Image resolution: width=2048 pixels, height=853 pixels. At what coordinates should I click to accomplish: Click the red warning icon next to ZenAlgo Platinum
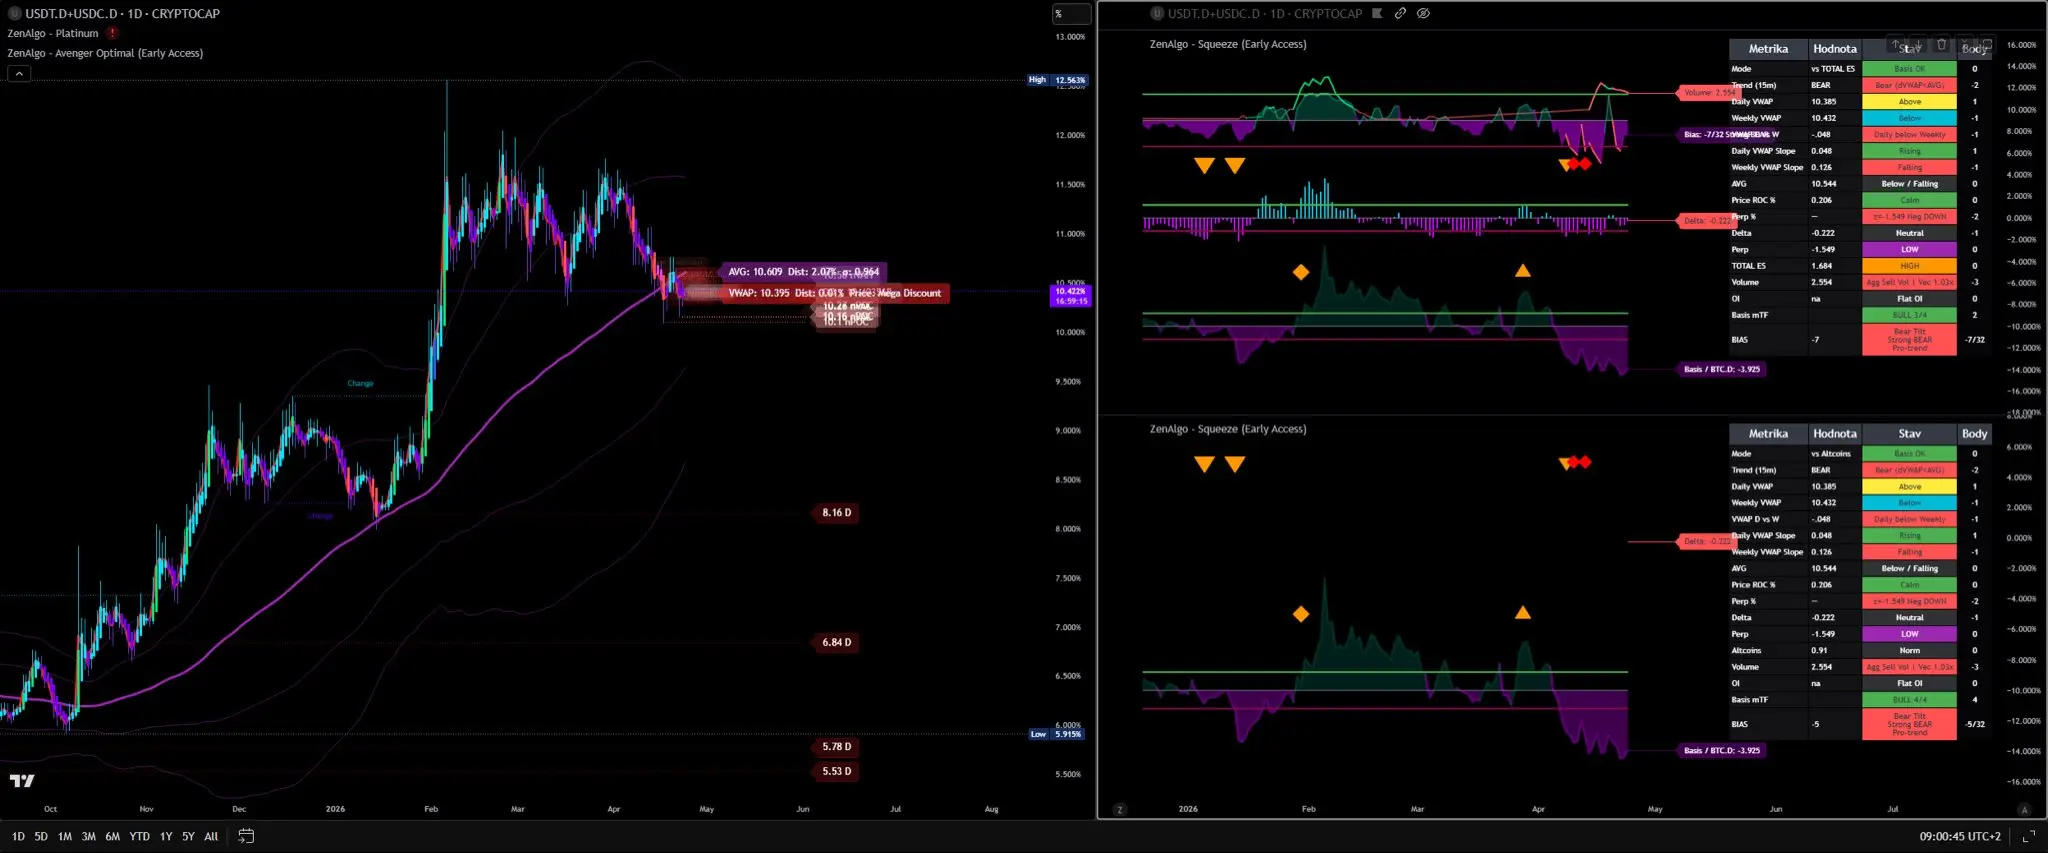coord(113,33)
